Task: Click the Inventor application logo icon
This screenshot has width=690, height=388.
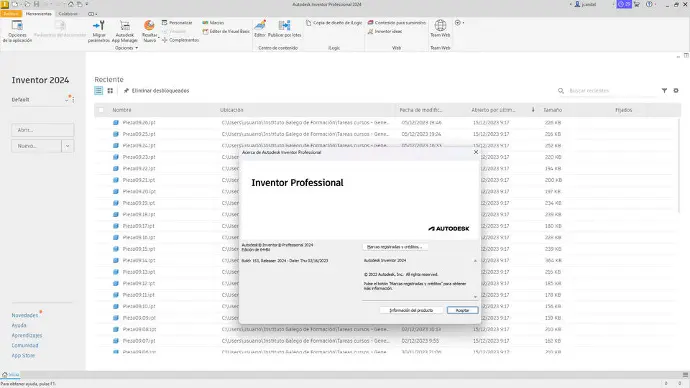Action: click(x=4, y=4)
